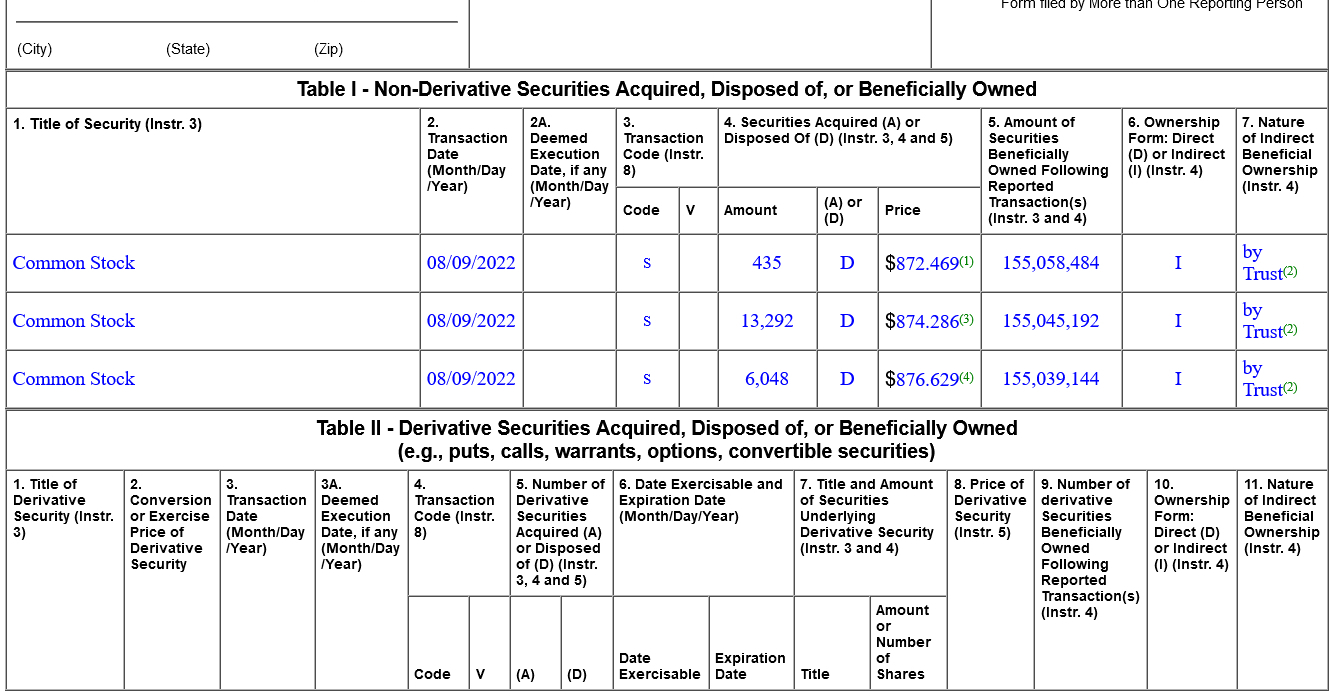Click the Title of Security column header in Table I
Viewport: 1335px width, 698px height.
(108, 124)
